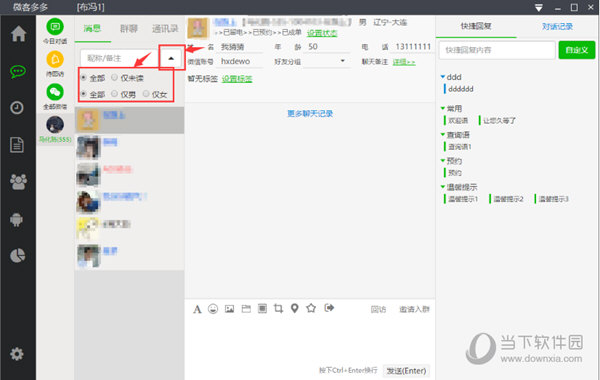This screenshot has height=380, width=600.
Task: Click the 设置标签 link
Action: pos(237,79)
